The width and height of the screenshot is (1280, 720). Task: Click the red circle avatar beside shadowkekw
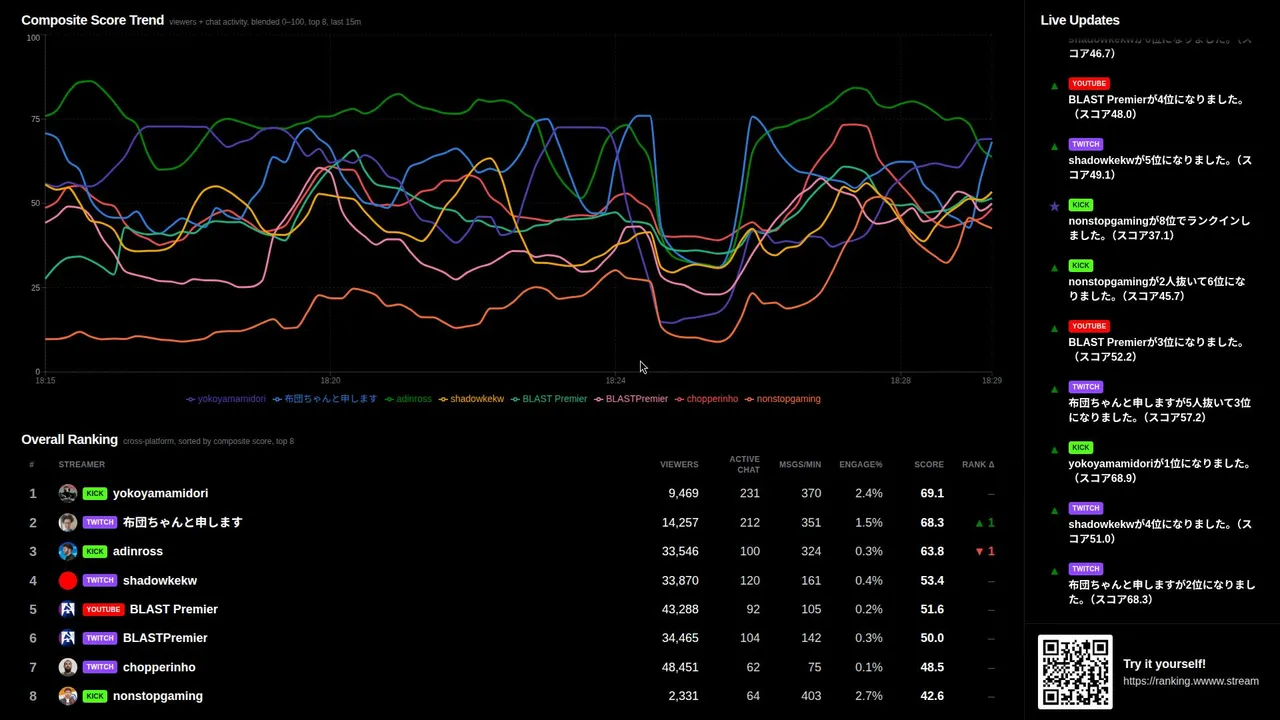[x=68, y=580]
